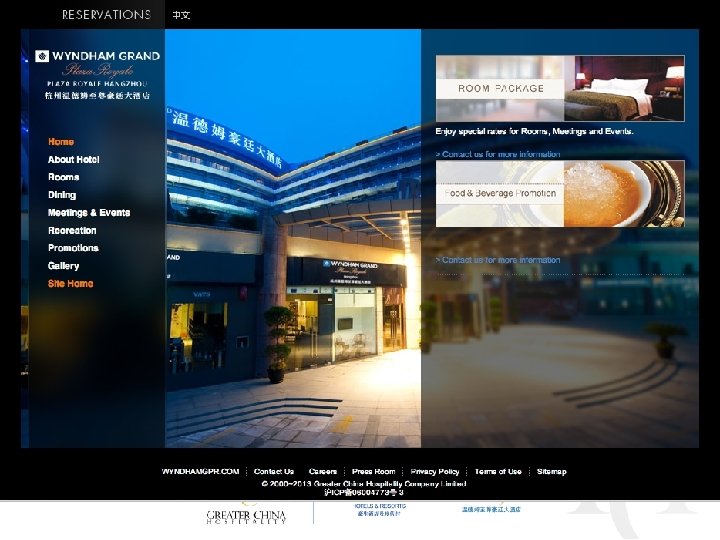720x540 pixels.
Task: Click the ICP registration number text
Action: point(364,492)
